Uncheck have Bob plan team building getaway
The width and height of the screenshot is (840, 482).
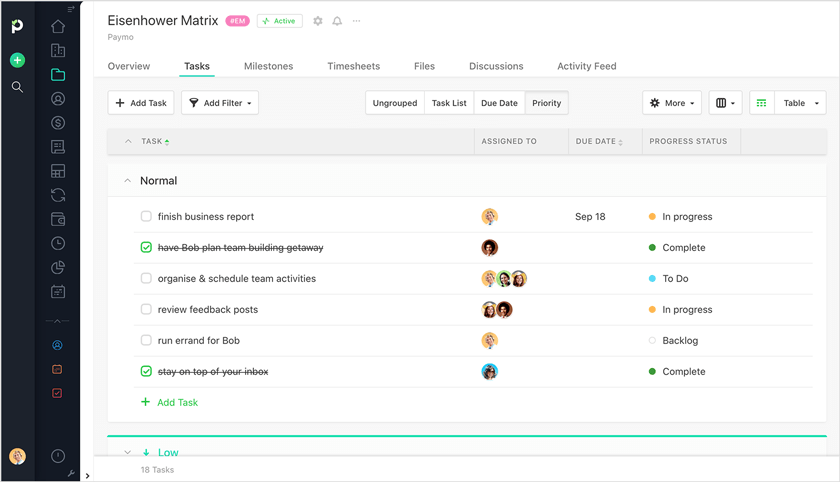(146, 247)
